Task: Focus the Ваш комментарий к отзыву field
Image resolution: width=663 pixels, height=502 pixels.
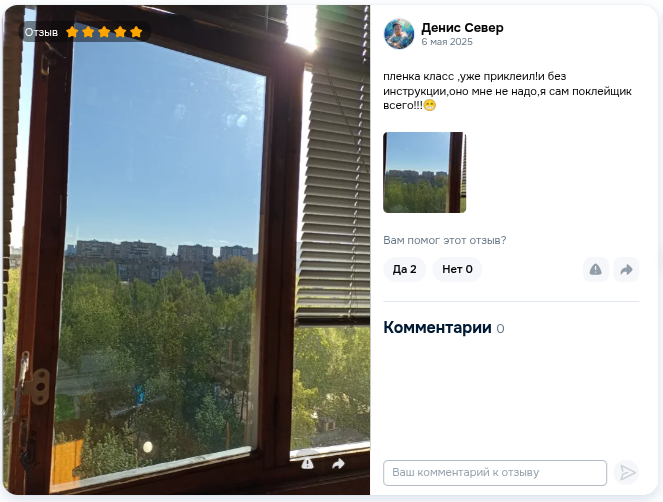Action: (495, 473)
